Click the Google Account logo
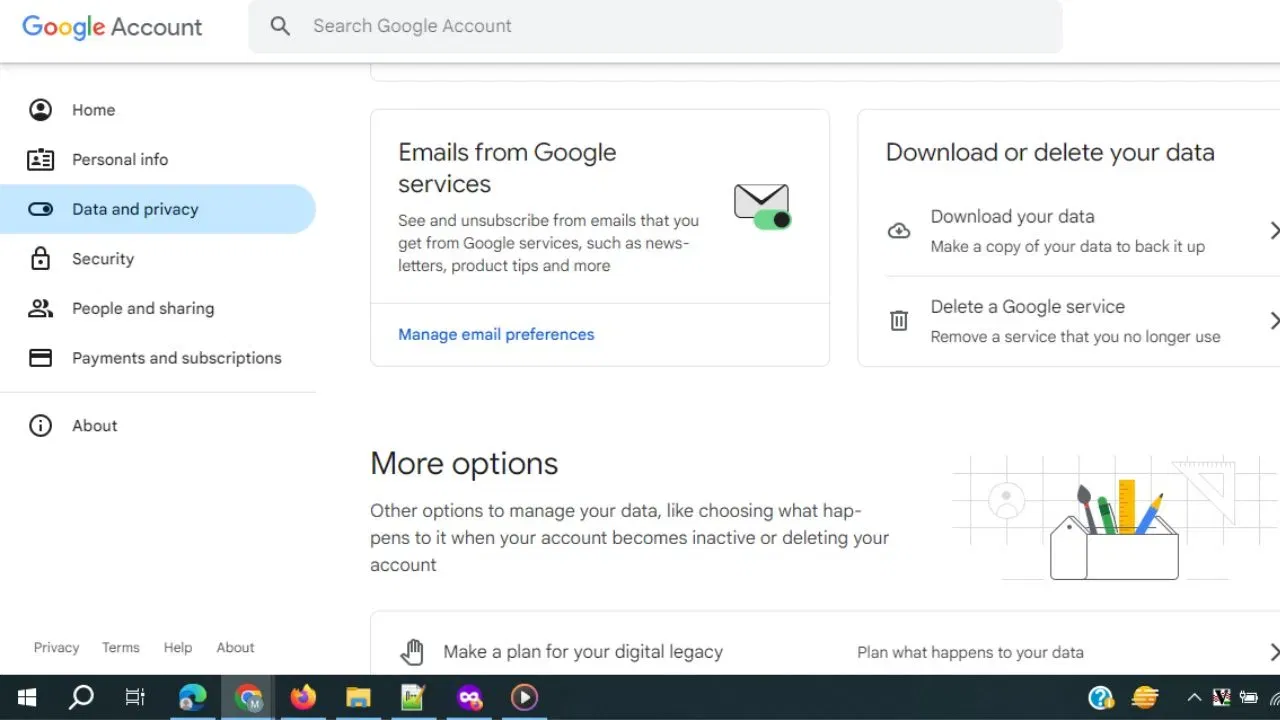This screenshot has width=1280, height=720. [112, 27]
